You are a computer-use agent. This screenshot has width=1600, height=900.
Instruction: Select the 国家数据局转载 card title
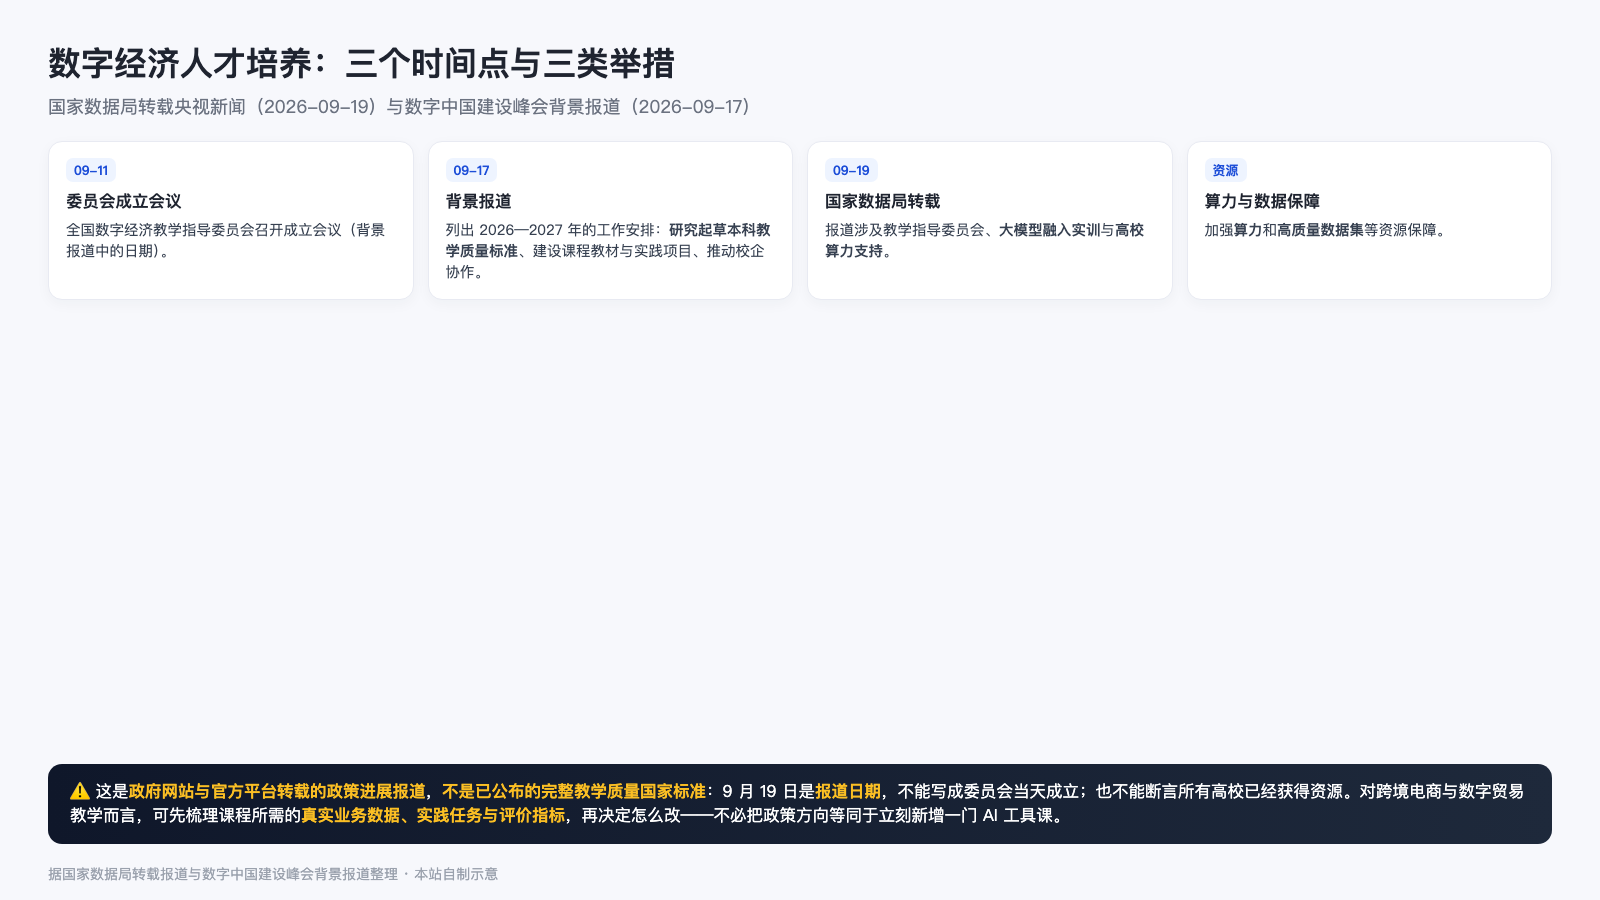tap(883, 201)
